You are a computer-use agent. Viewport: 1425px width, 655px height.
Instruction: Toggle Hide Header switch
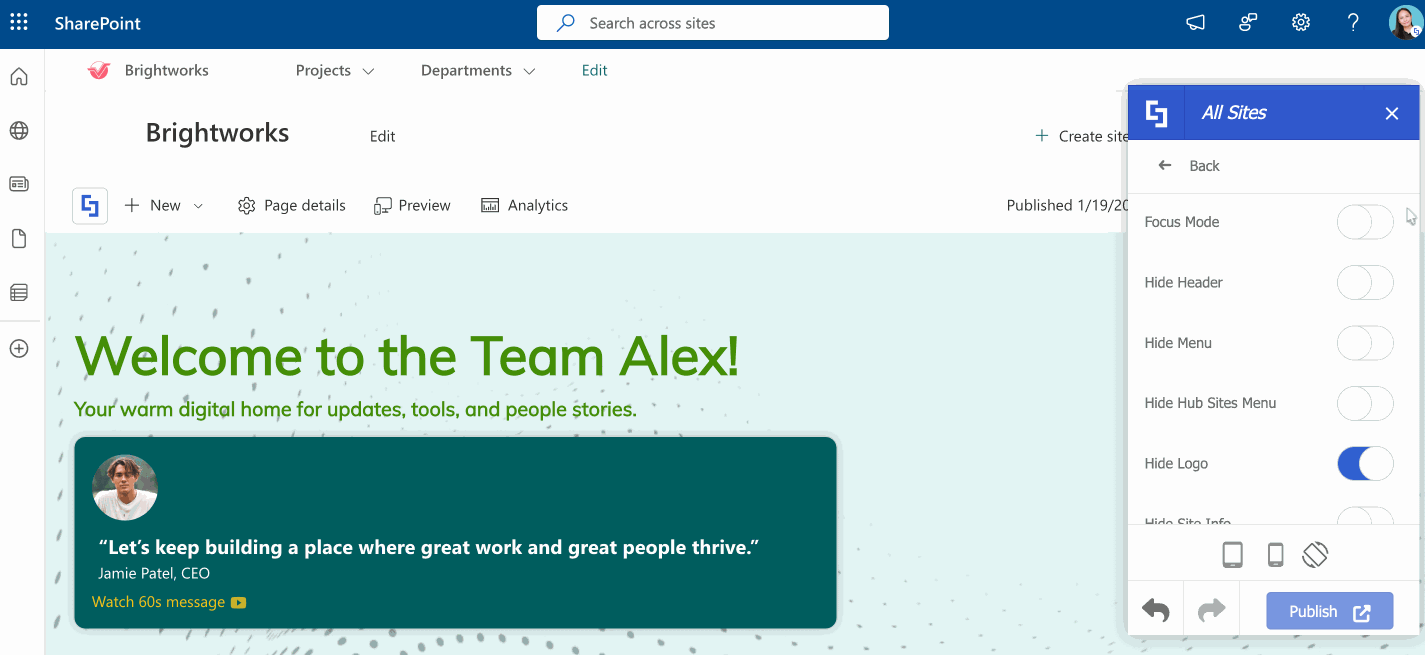point(1365,282)
